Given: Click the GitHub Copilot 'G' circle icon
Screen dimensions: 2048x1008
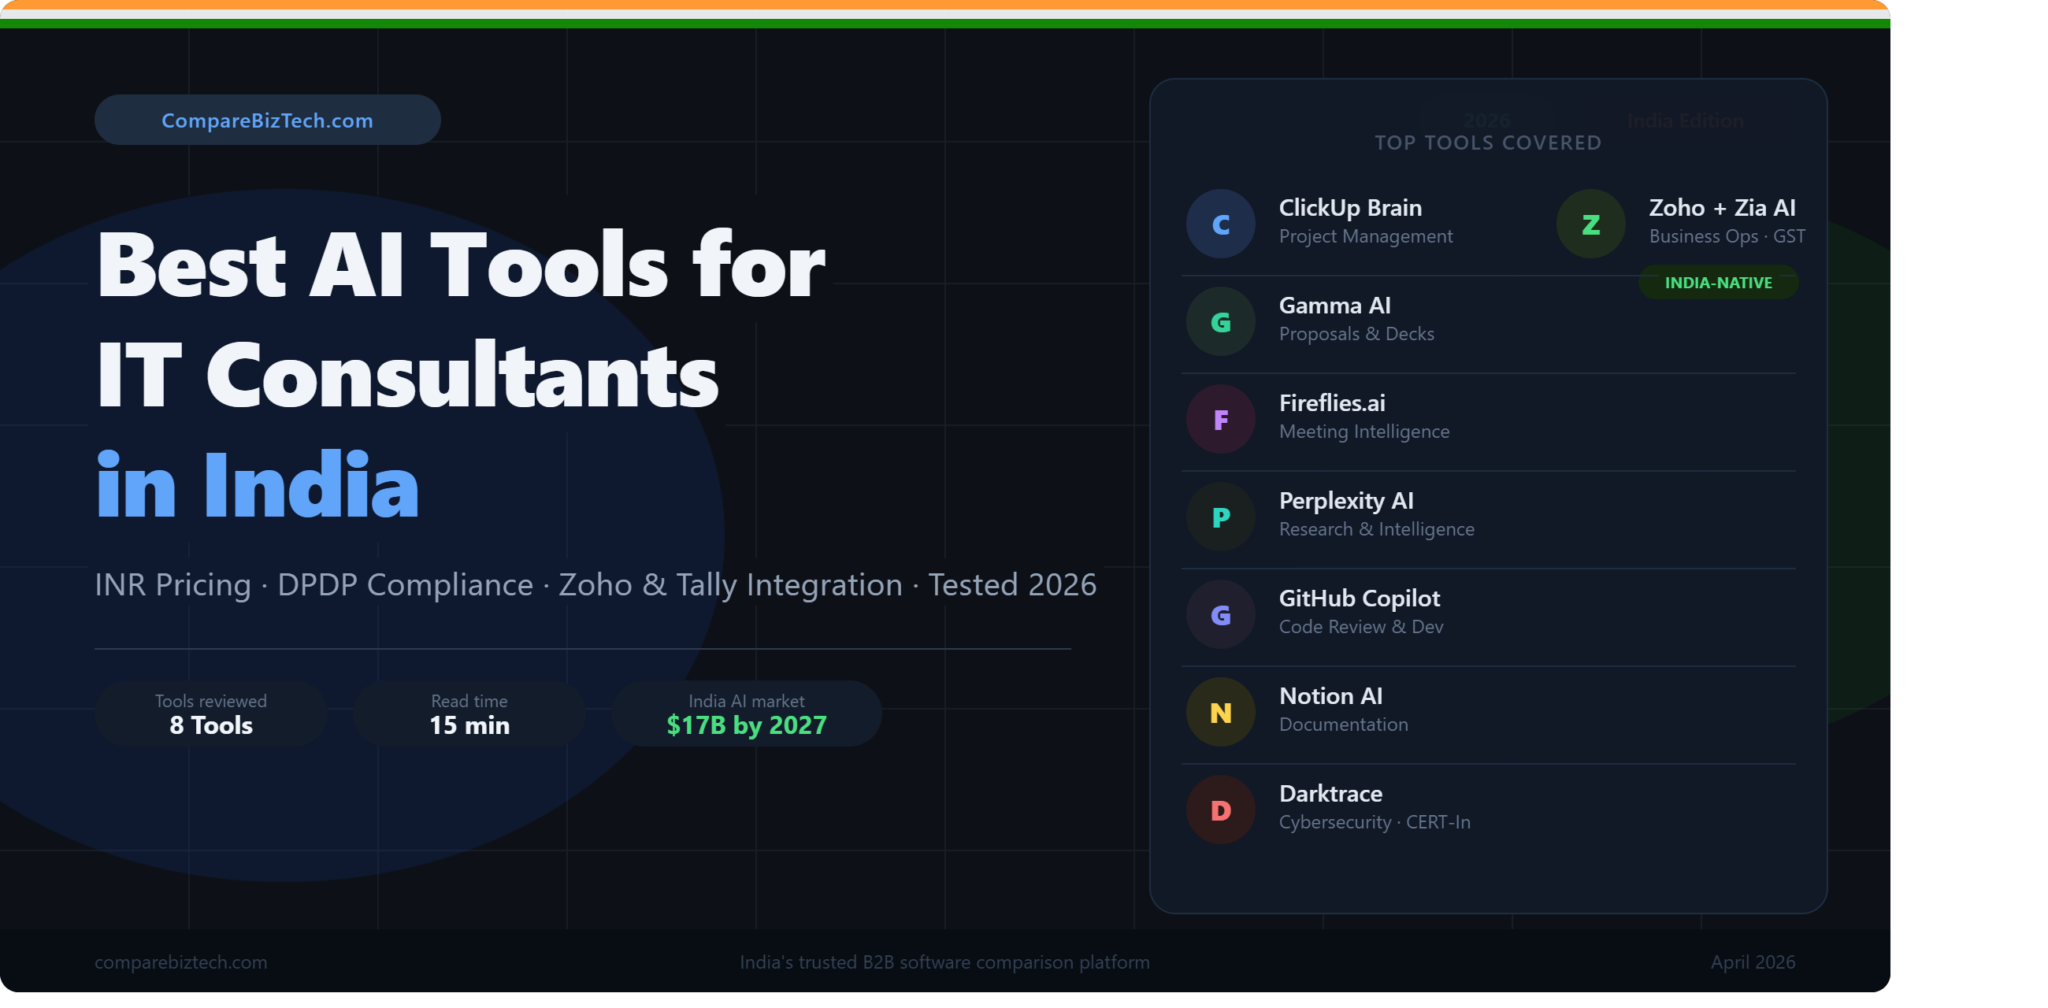Looking at the screenshot, I should [x=1220, y=615].
